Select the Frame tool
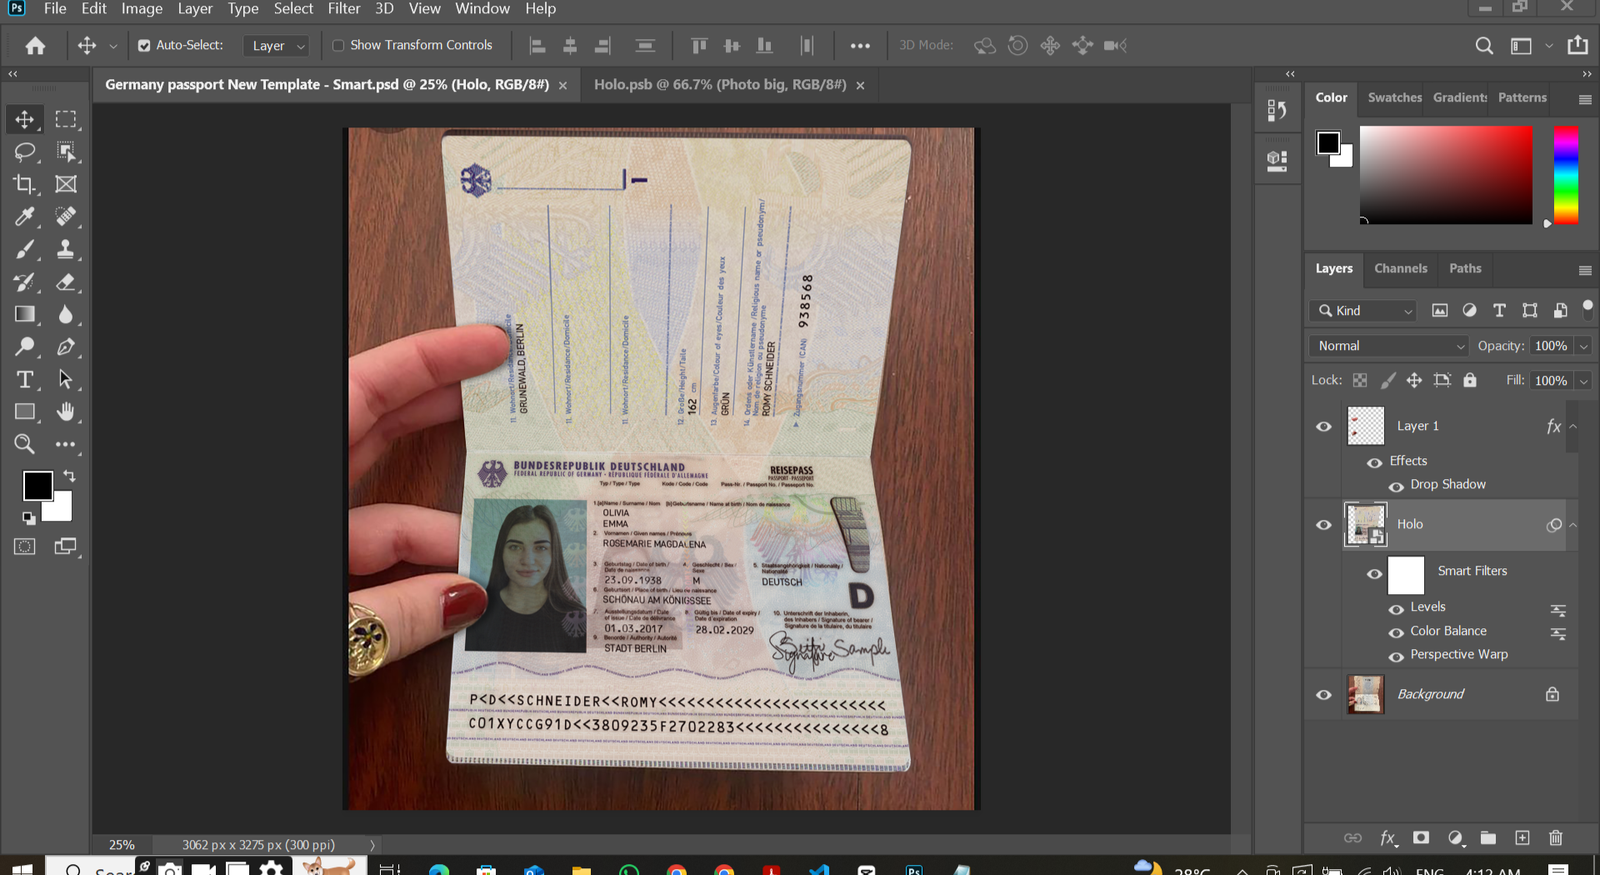 click(66, 184)
